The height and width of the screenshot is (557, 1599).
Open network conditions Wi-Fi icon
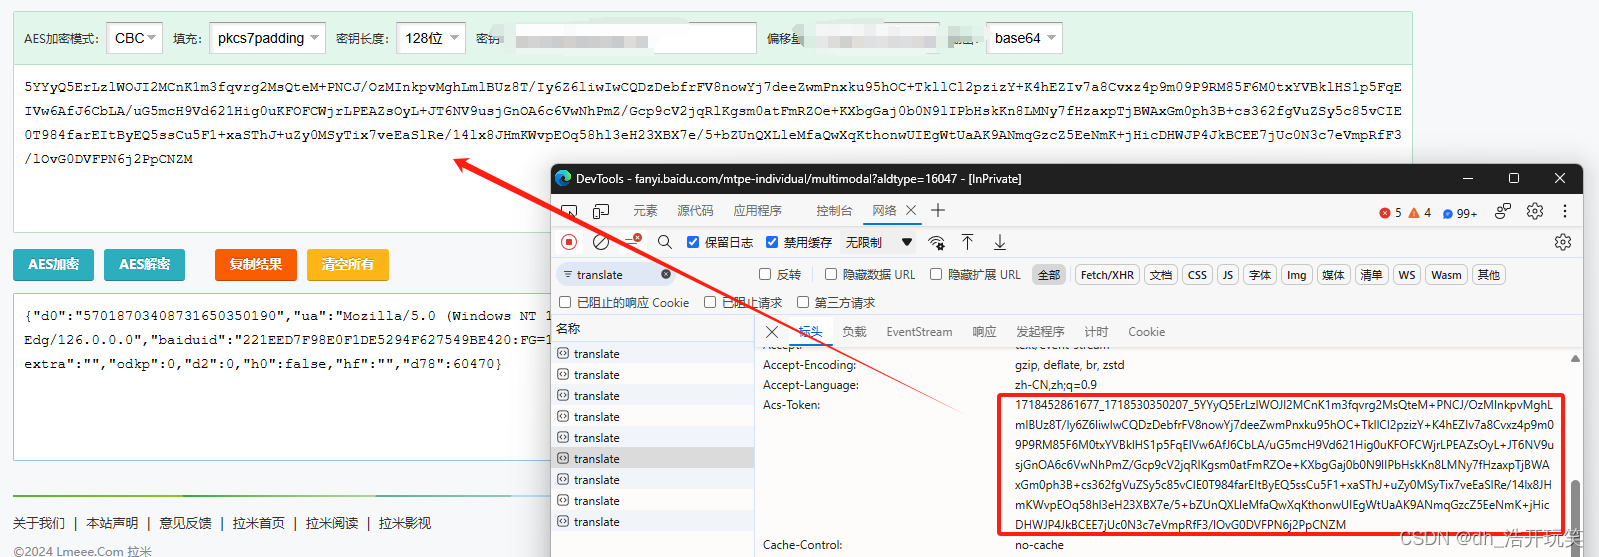937,242
